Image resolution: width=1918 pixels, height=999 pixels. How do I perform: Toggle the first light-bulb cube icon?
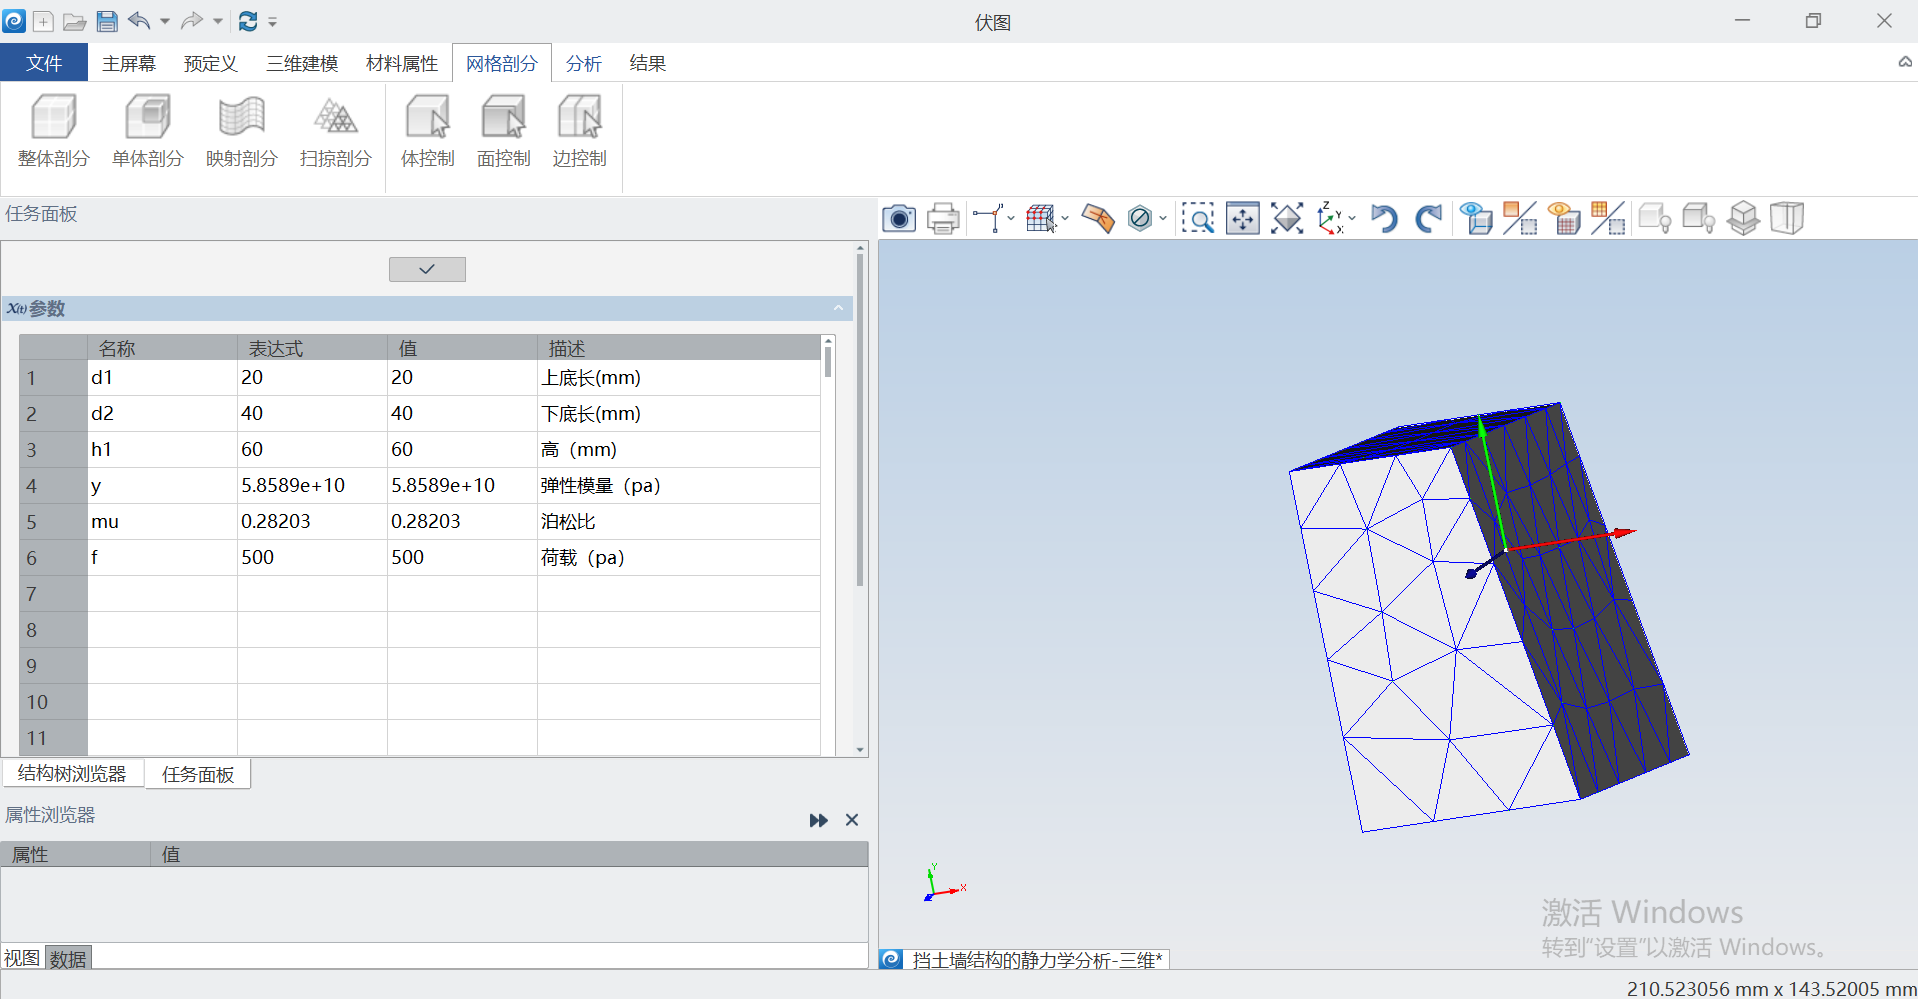[1655, 218]
